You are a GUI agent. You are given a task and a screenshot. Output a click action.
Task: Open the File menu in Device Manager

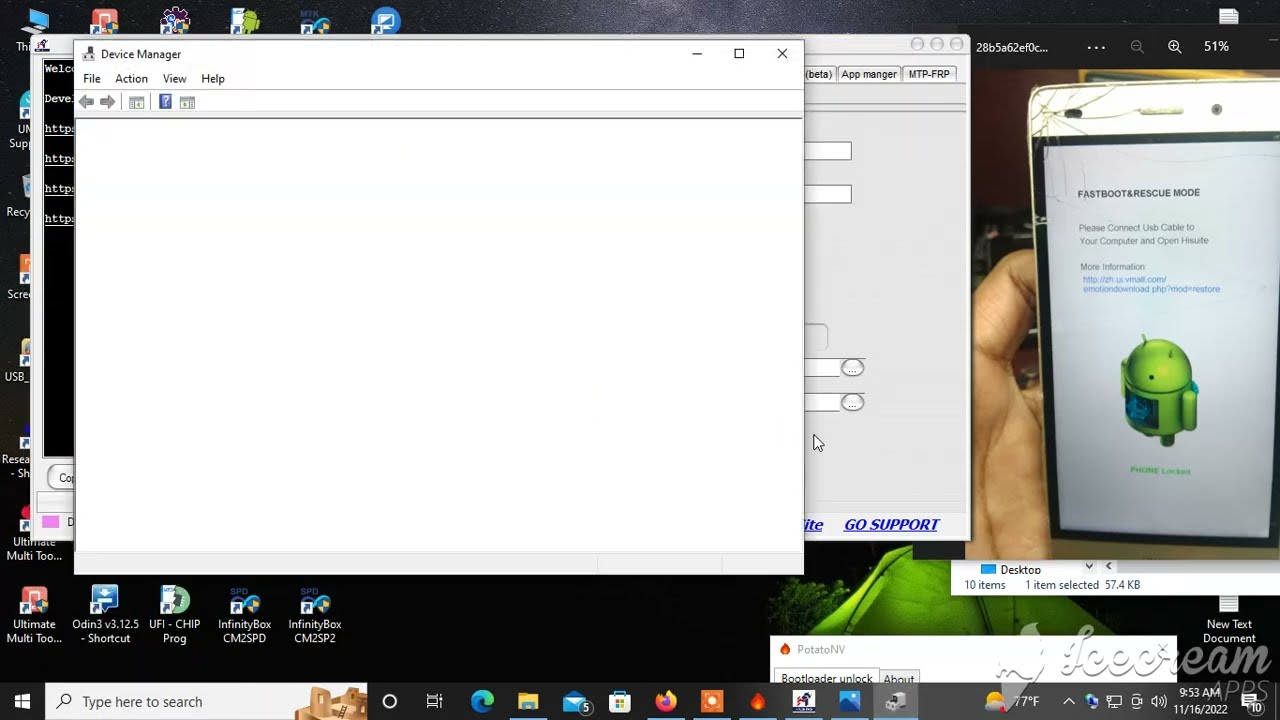pyautogui.click(x=91, y=79)
